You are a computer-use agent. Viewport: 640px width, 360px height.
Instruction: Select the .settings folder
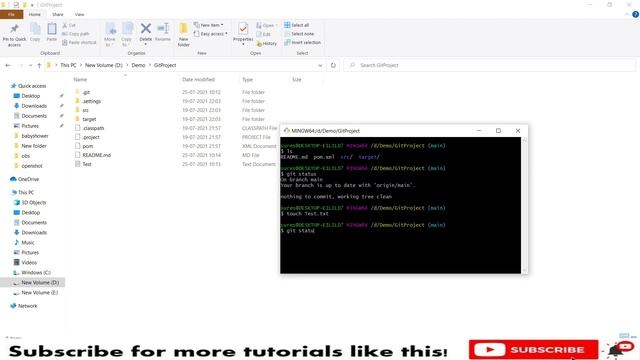pyautogui.click(x=91, y=101)
